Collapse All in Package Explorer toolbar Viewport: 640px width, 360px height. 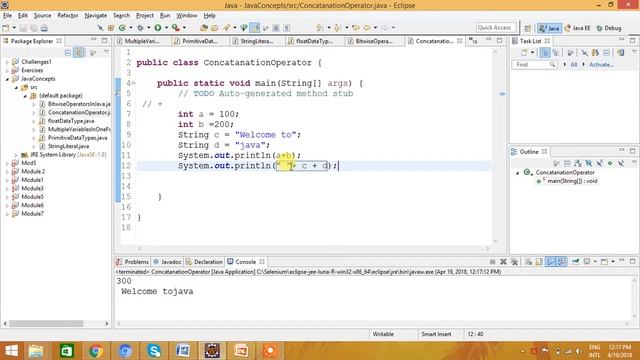[x=68, y=53]
